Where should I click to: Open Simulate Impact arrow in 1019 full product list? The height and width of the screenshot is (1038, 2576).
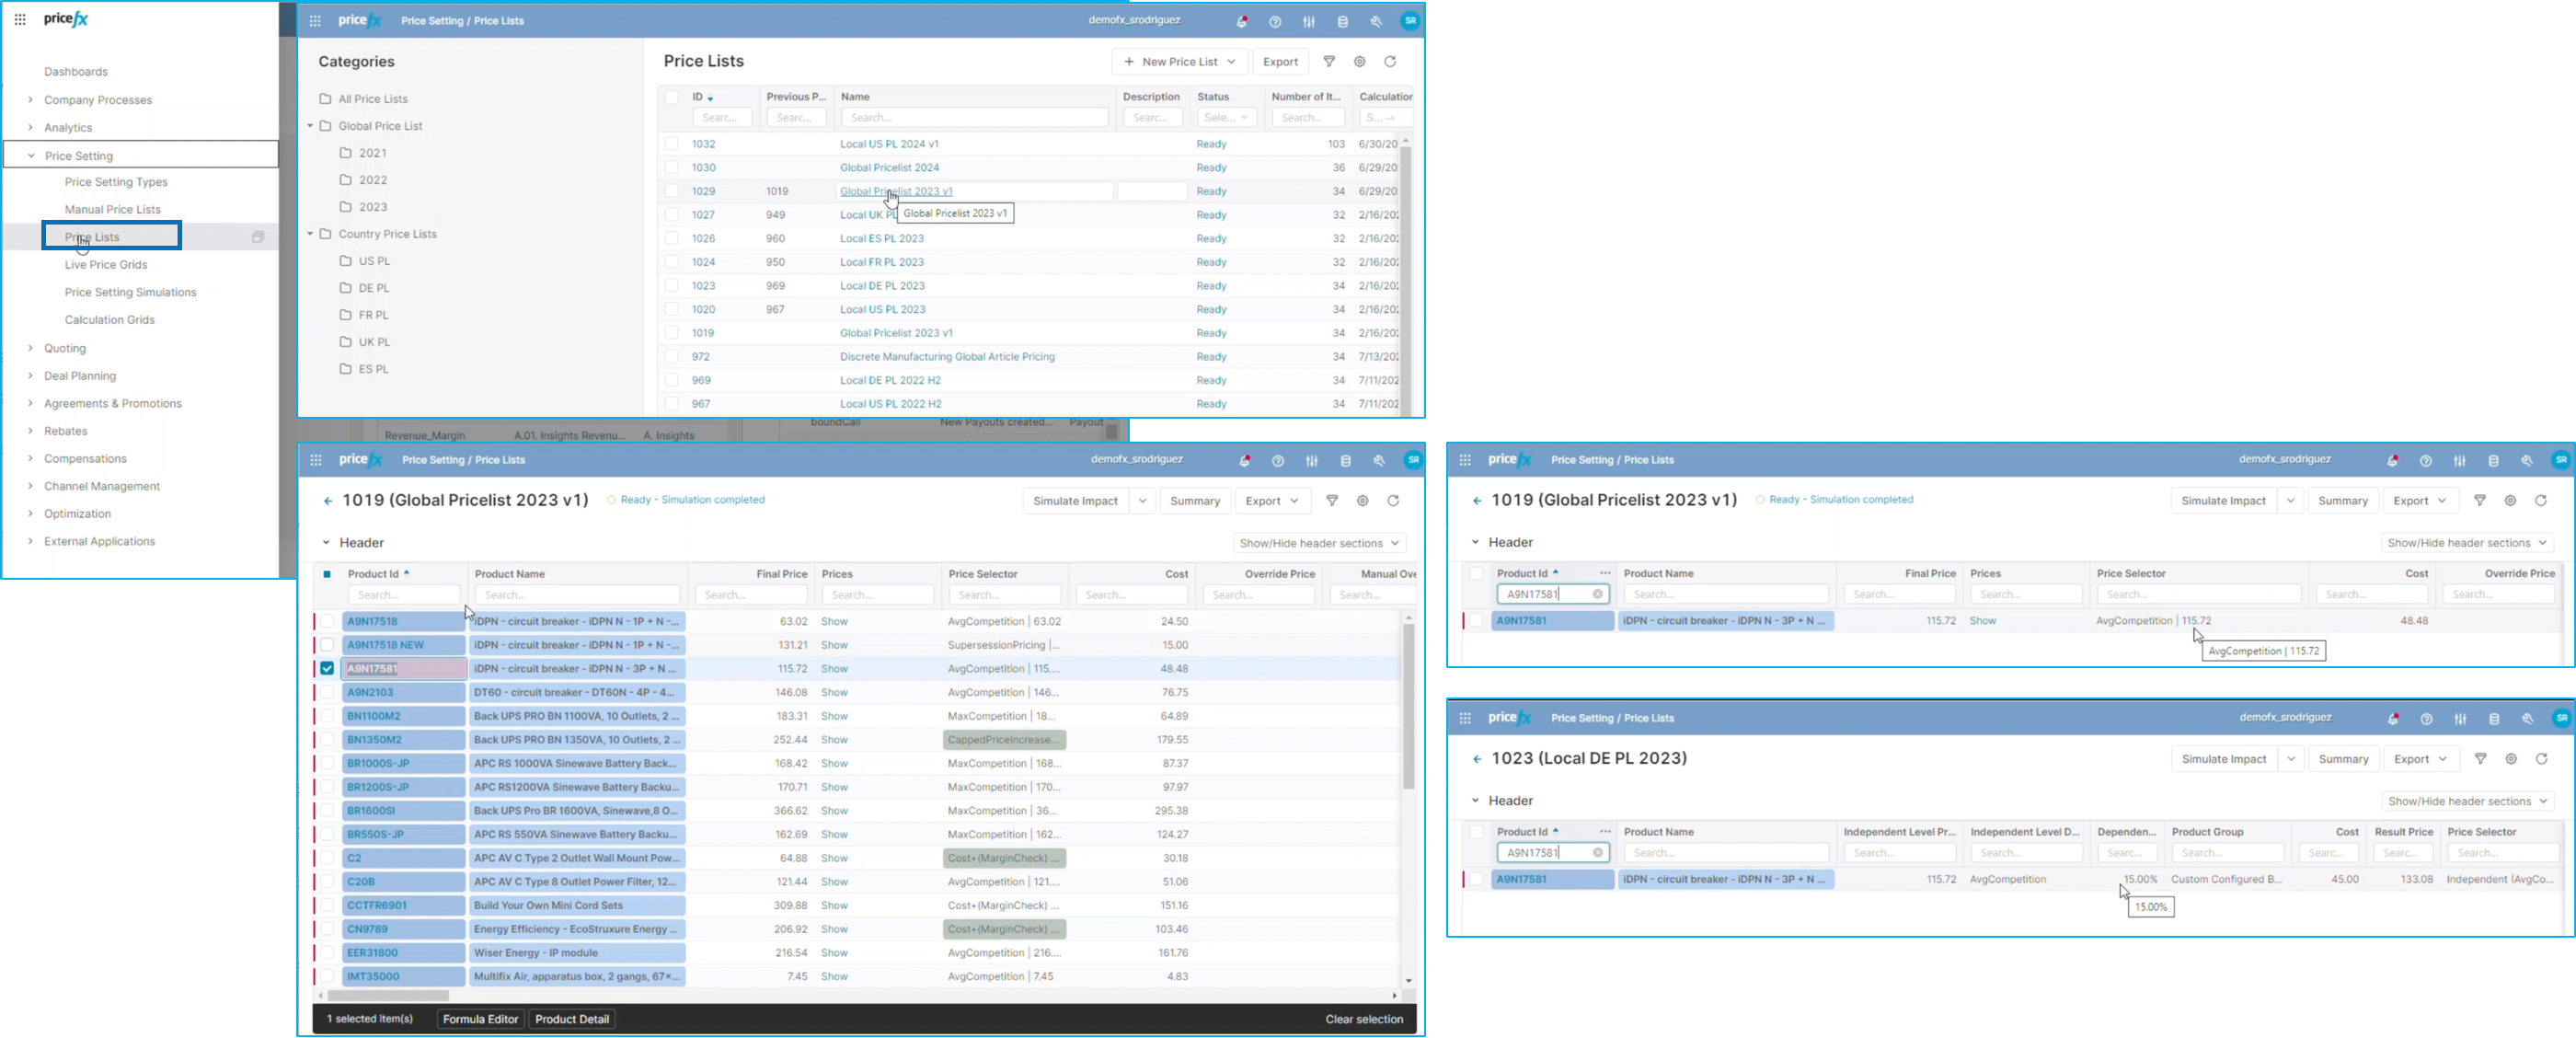(x=1143, y=501)
